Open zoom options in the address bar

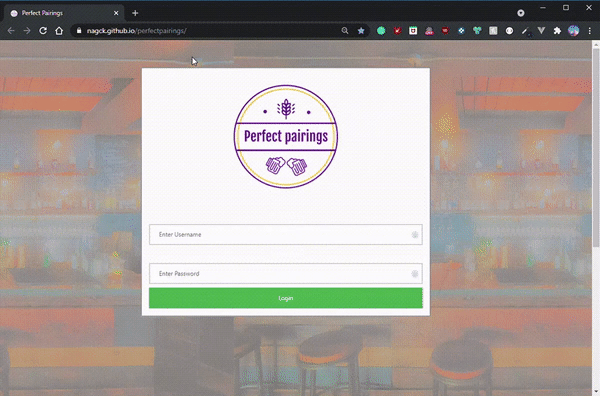coord(345,31)
